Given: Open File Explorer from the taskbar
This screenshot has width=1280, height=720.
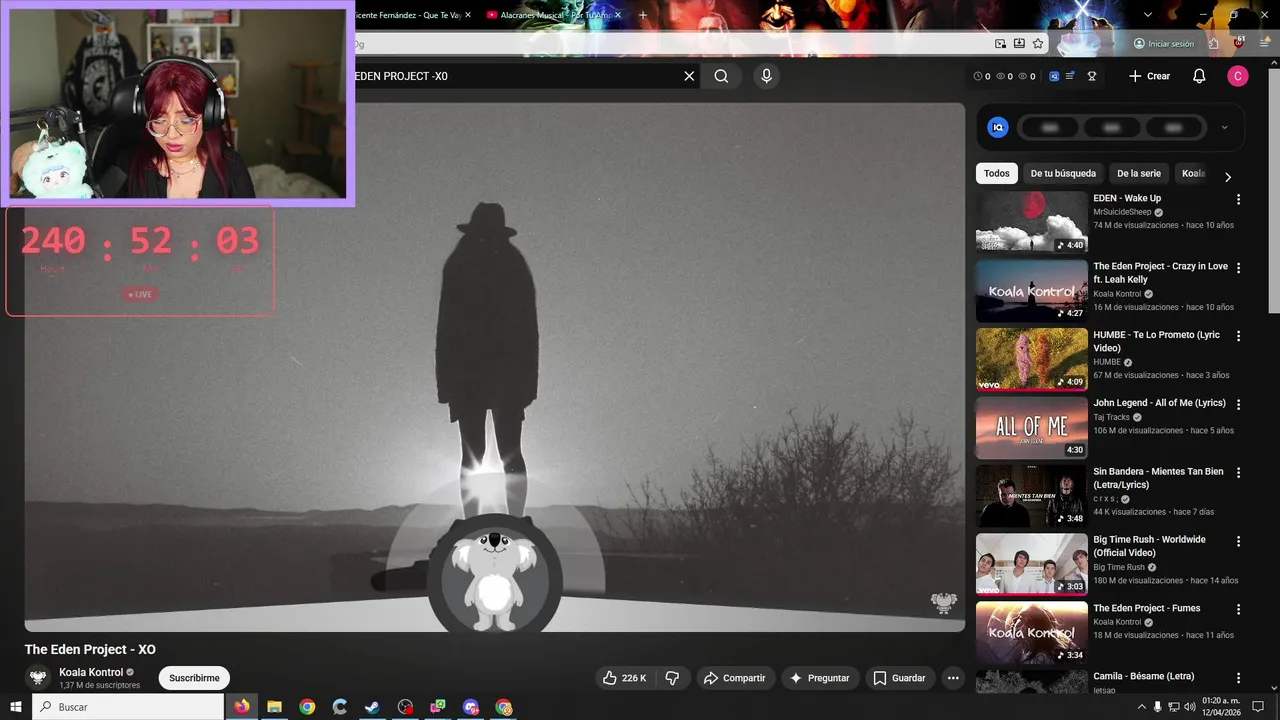Looking at the screenshot, I should [x=274, y=707].
